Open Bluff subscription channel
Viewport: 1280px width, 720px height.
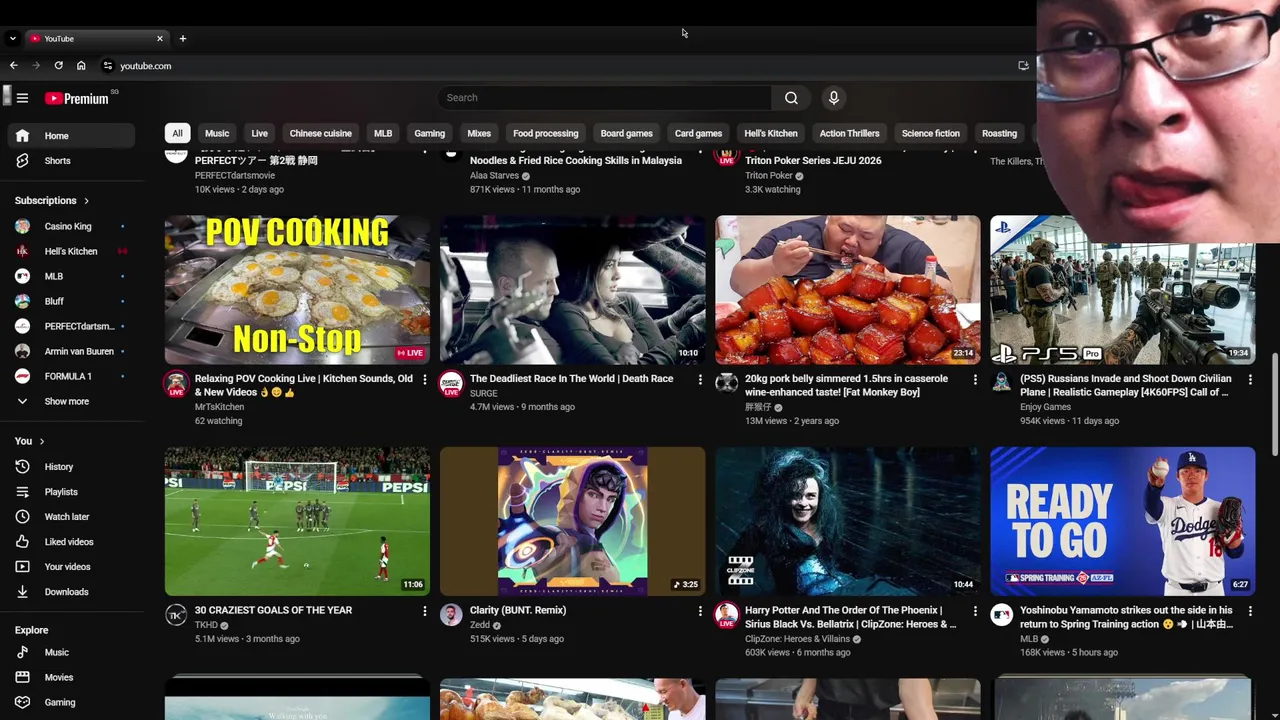pos(71,302)
